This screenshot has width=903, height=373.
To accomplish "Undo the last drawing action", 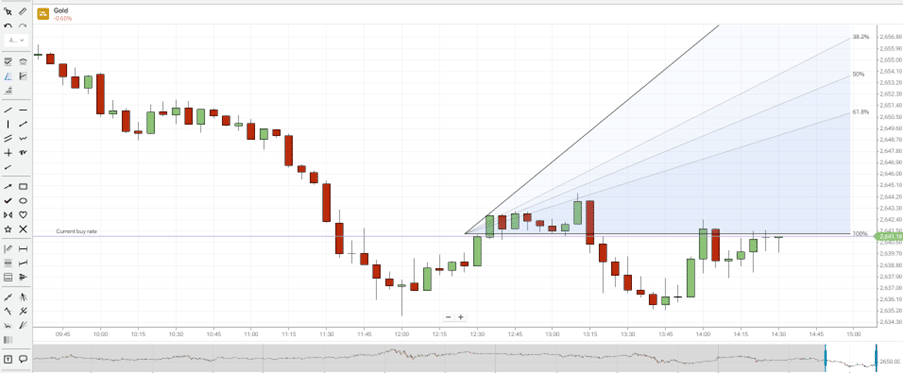I will (x=8, y=26).
